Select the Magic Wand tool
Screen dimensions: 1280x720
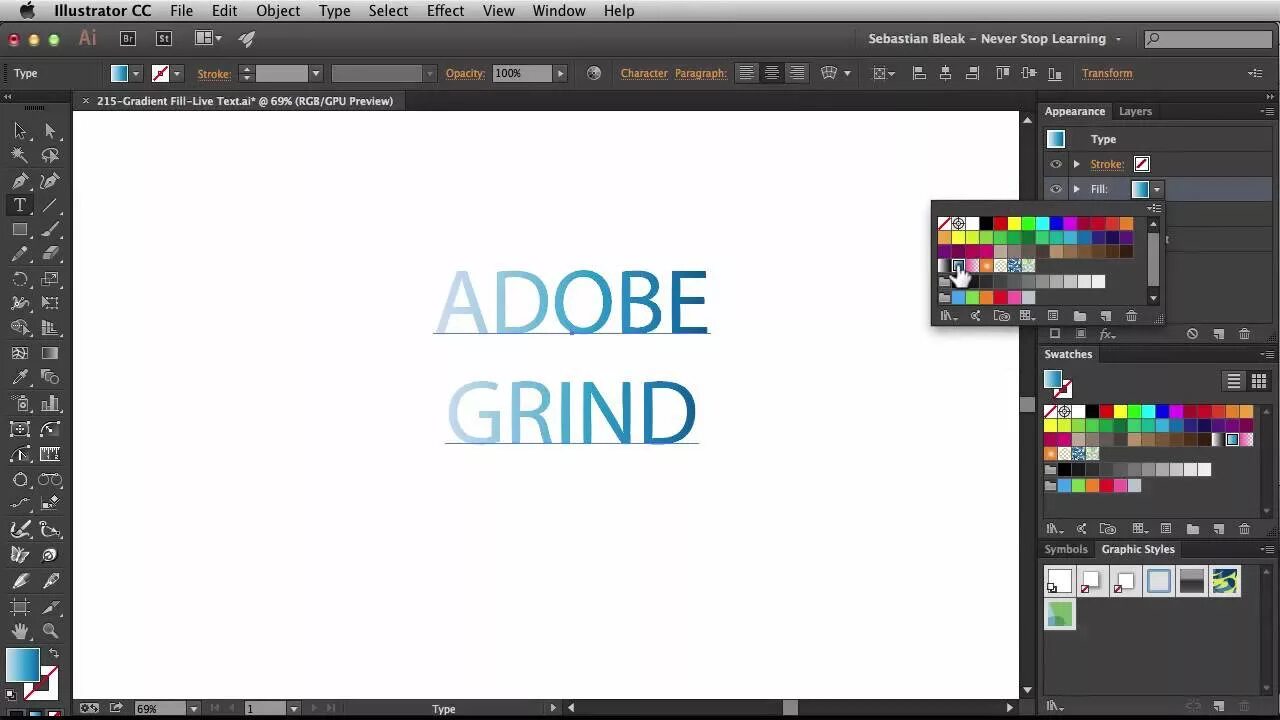tap(20, 156)
